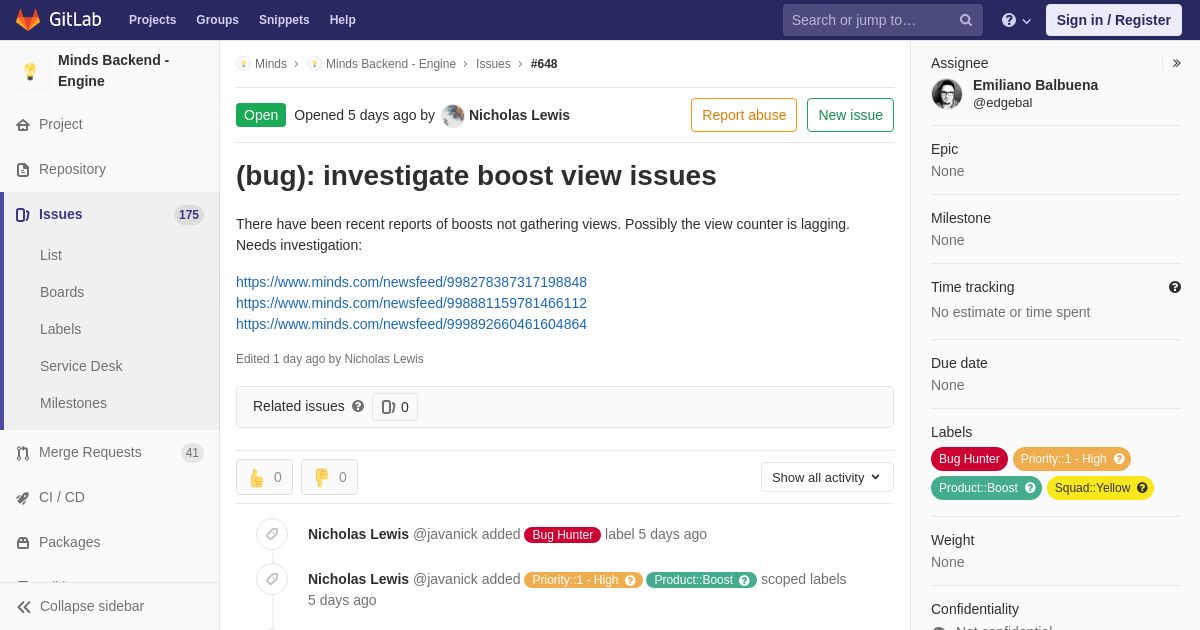This screenshot has height=630, width=1200.
Task: Click the Issues count badge 175
Action: point(189,215)
